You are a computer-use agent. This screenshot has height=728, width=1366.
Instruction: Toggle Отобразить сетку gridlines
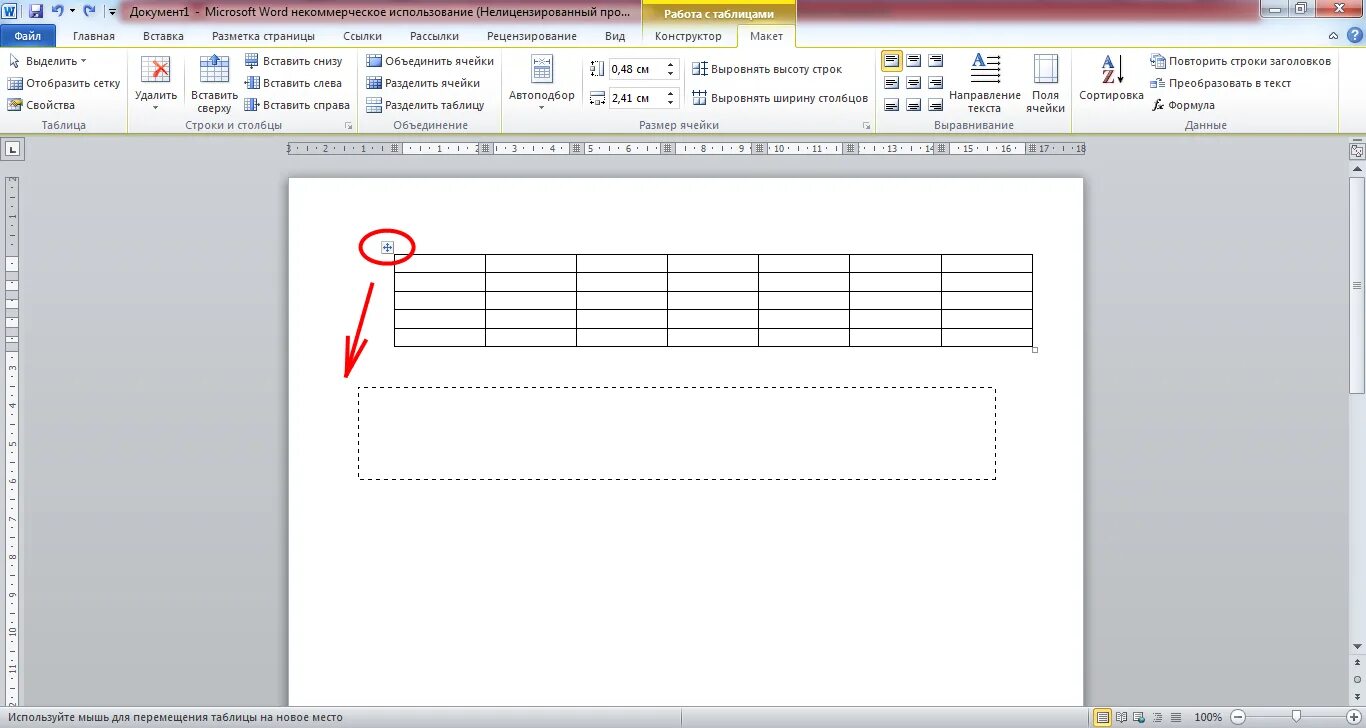coord(64,83)
